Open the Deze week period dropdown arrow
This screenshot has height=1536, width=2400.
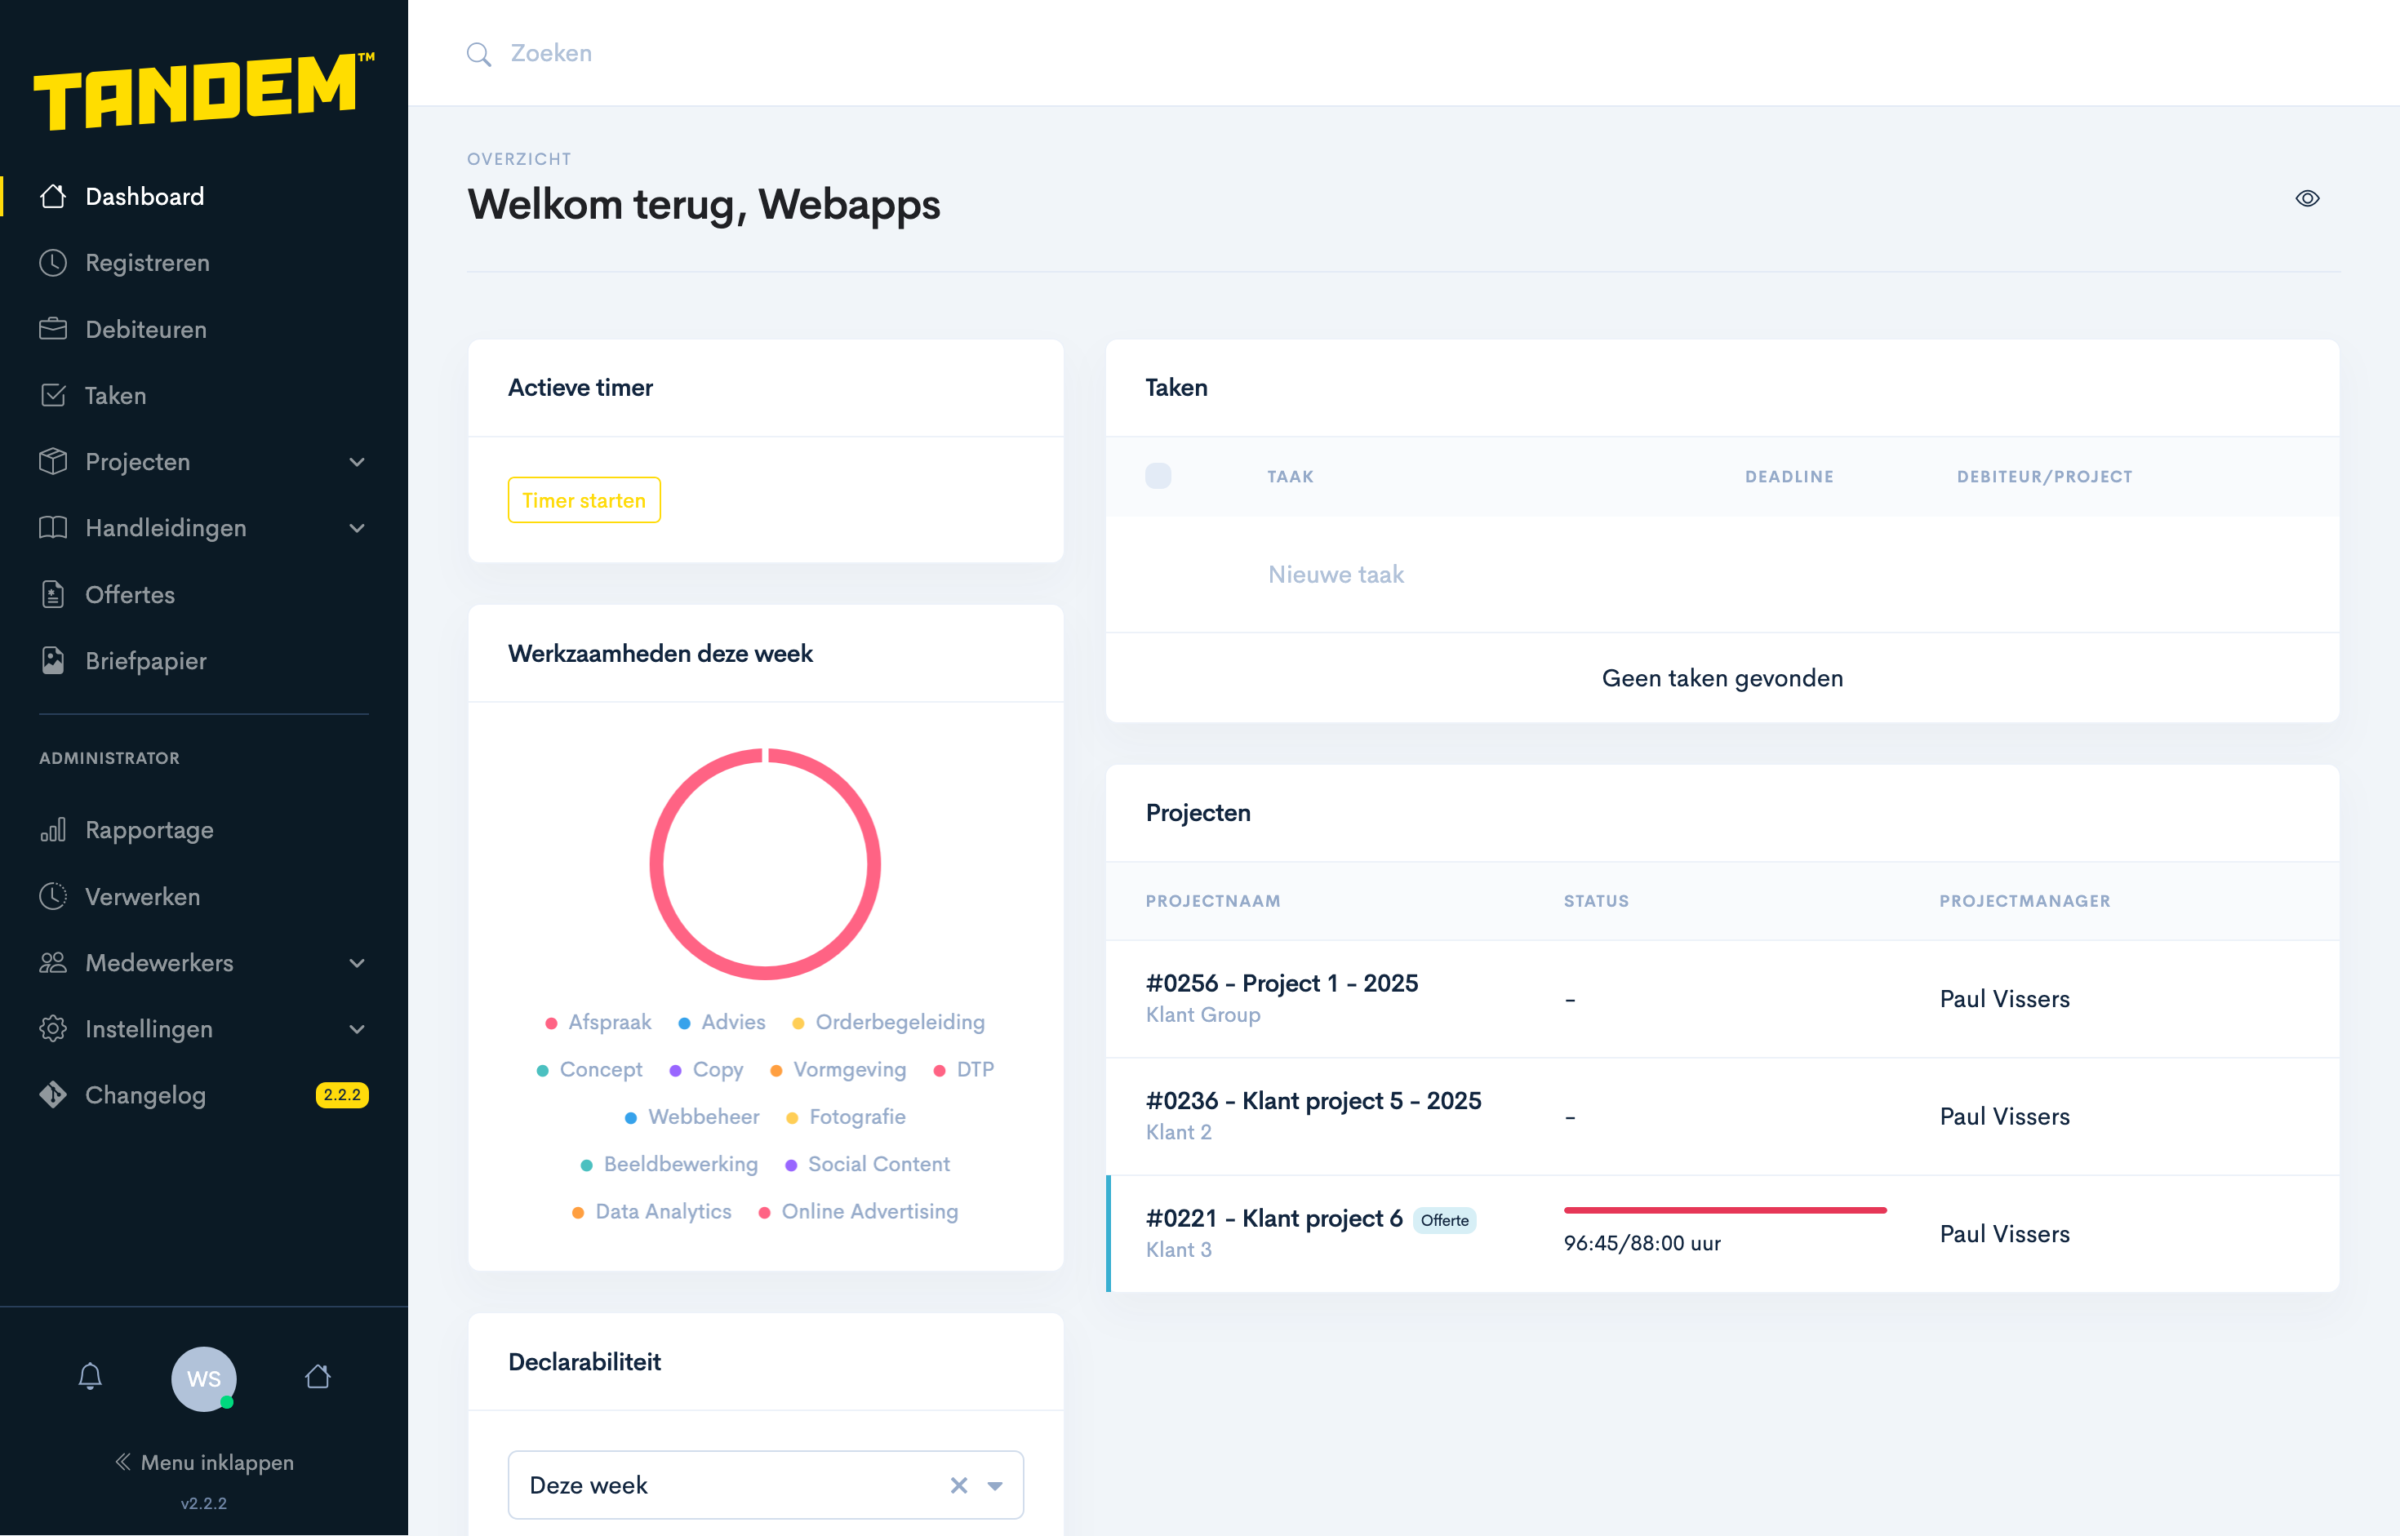click(995, 1486)
